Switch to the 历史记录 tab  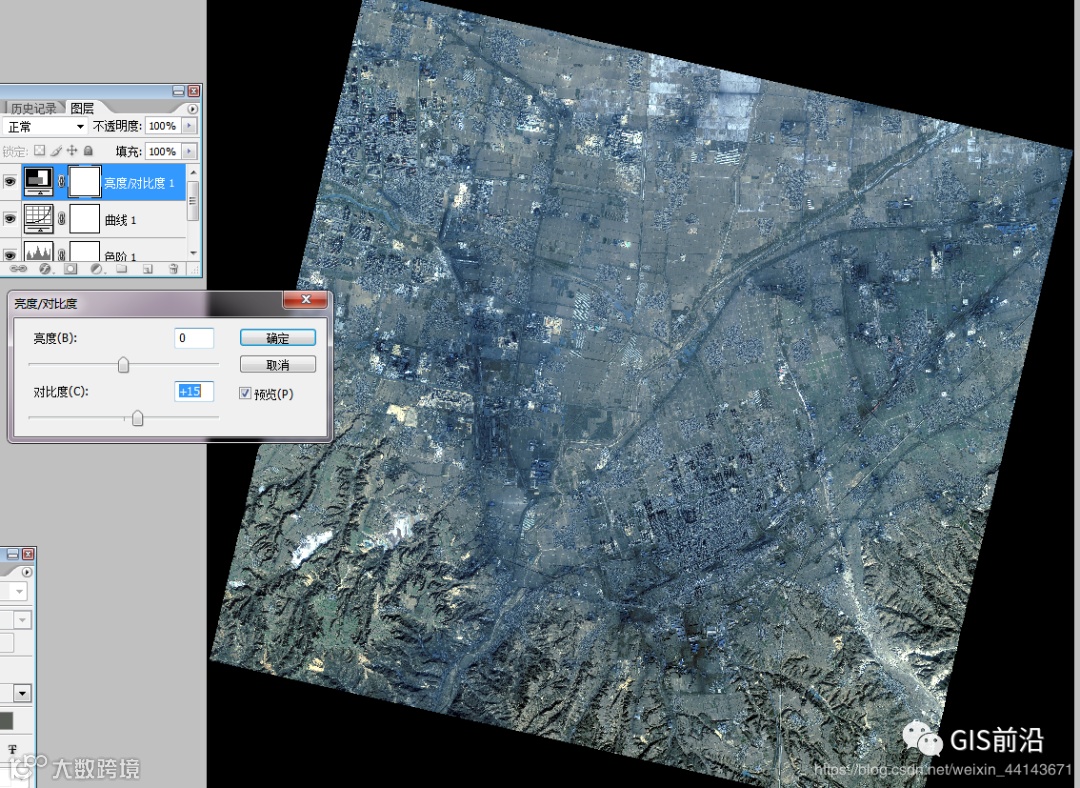(x=33, y=108)
